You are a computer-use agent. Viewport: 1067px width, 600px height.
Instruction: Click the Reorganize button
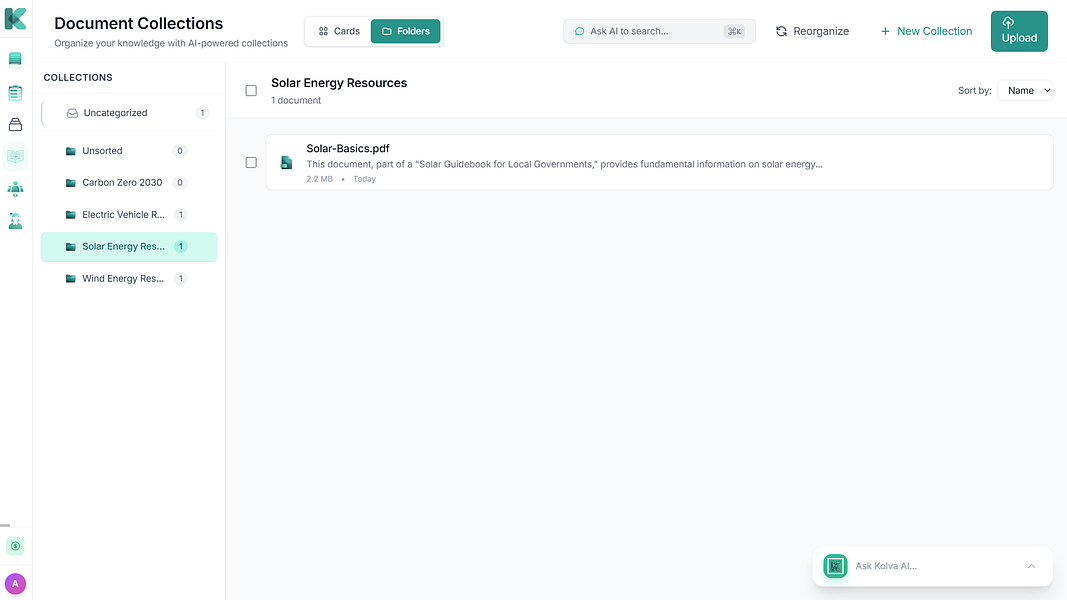pos(812,31)
